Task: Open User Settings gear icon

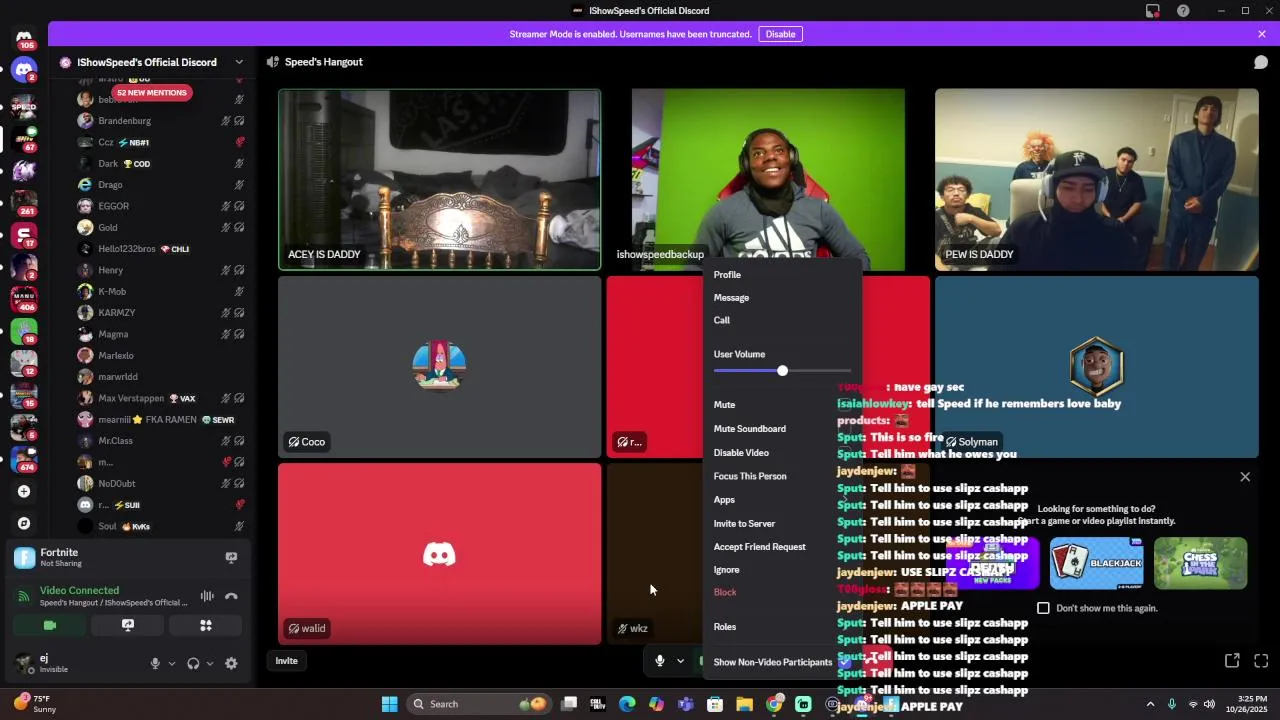Action: 231,663
